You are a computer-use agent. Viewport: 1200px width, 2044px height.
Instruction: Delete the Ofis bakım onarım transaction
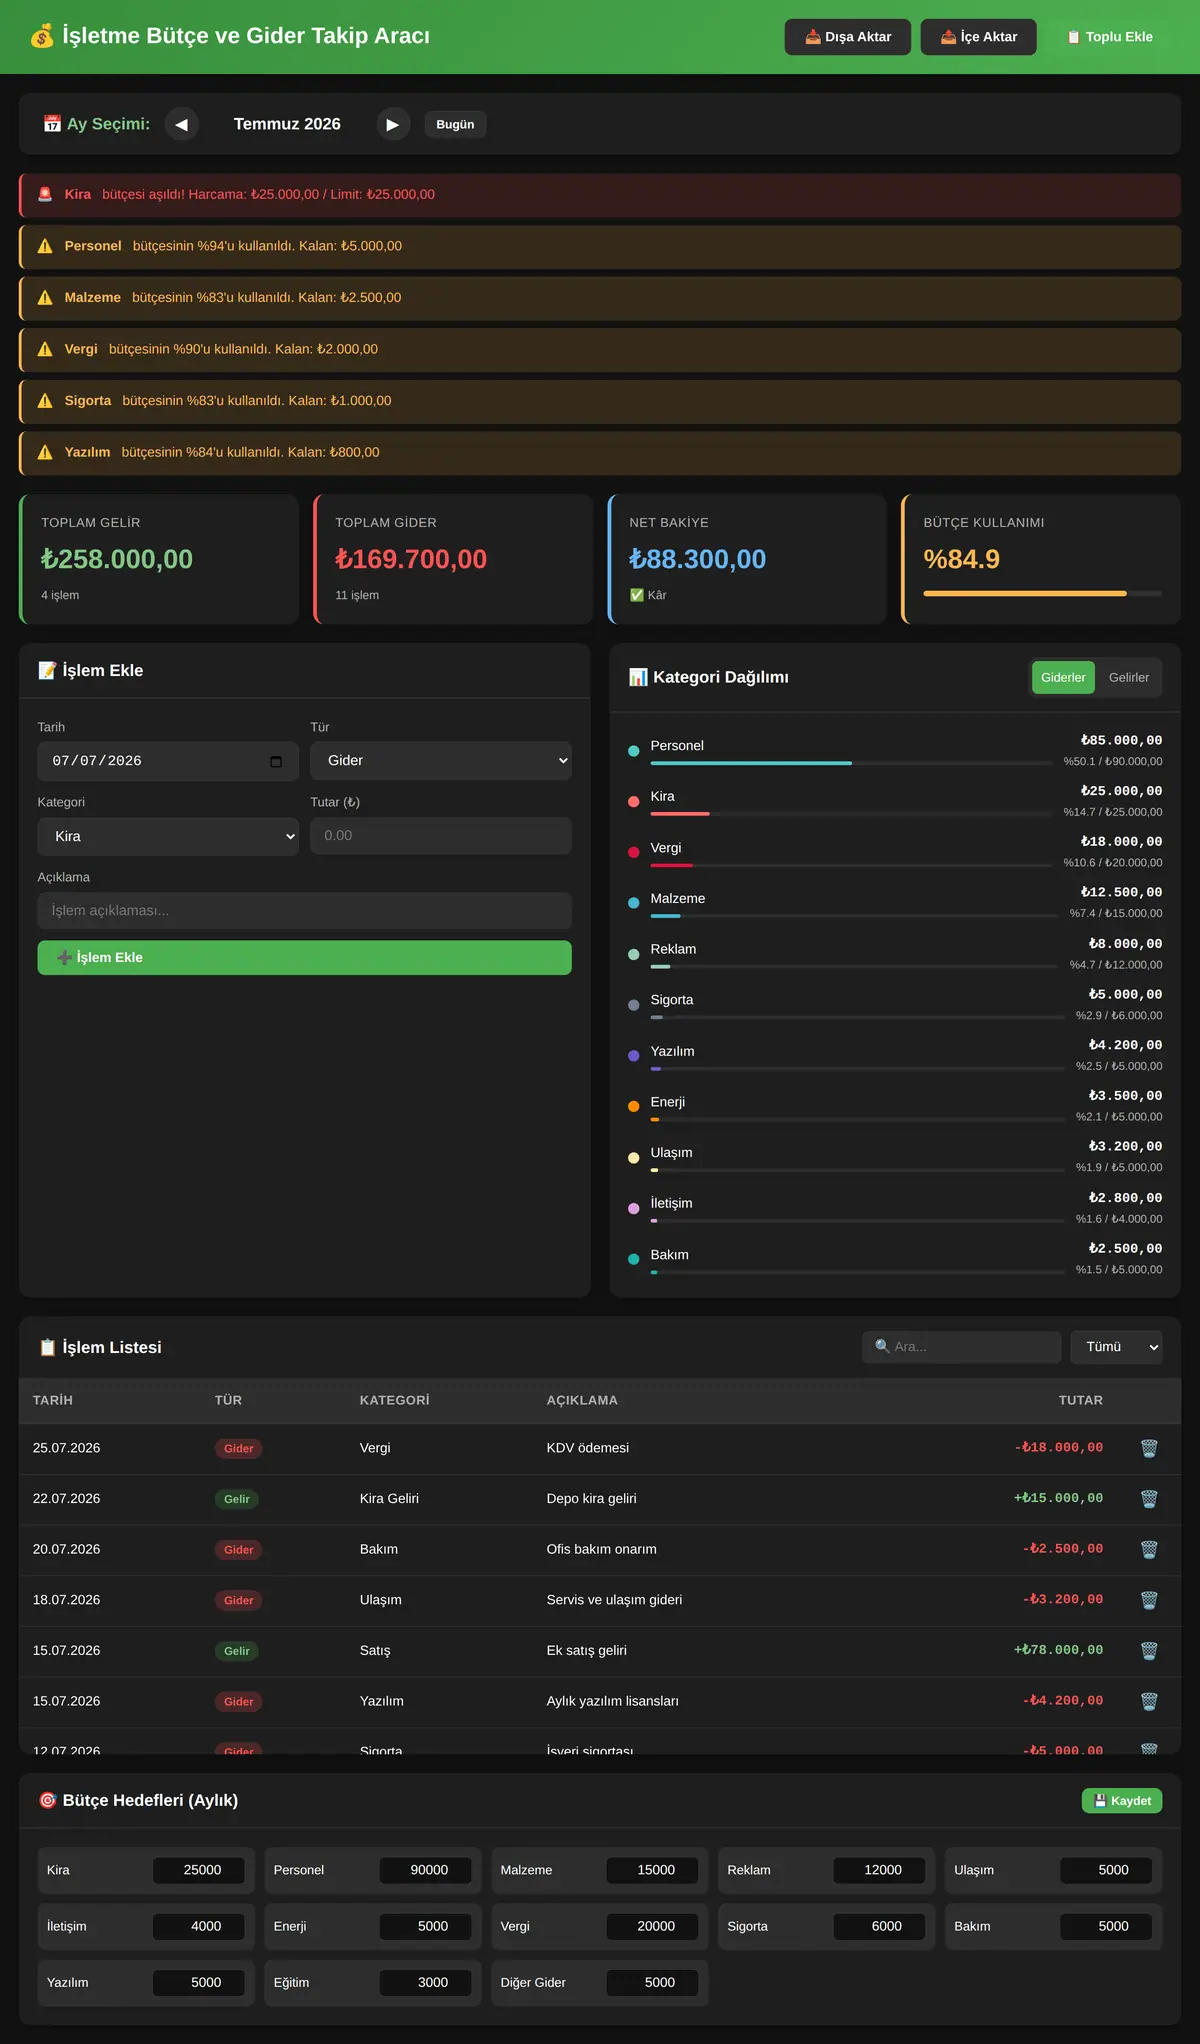click(1149, 1549)
